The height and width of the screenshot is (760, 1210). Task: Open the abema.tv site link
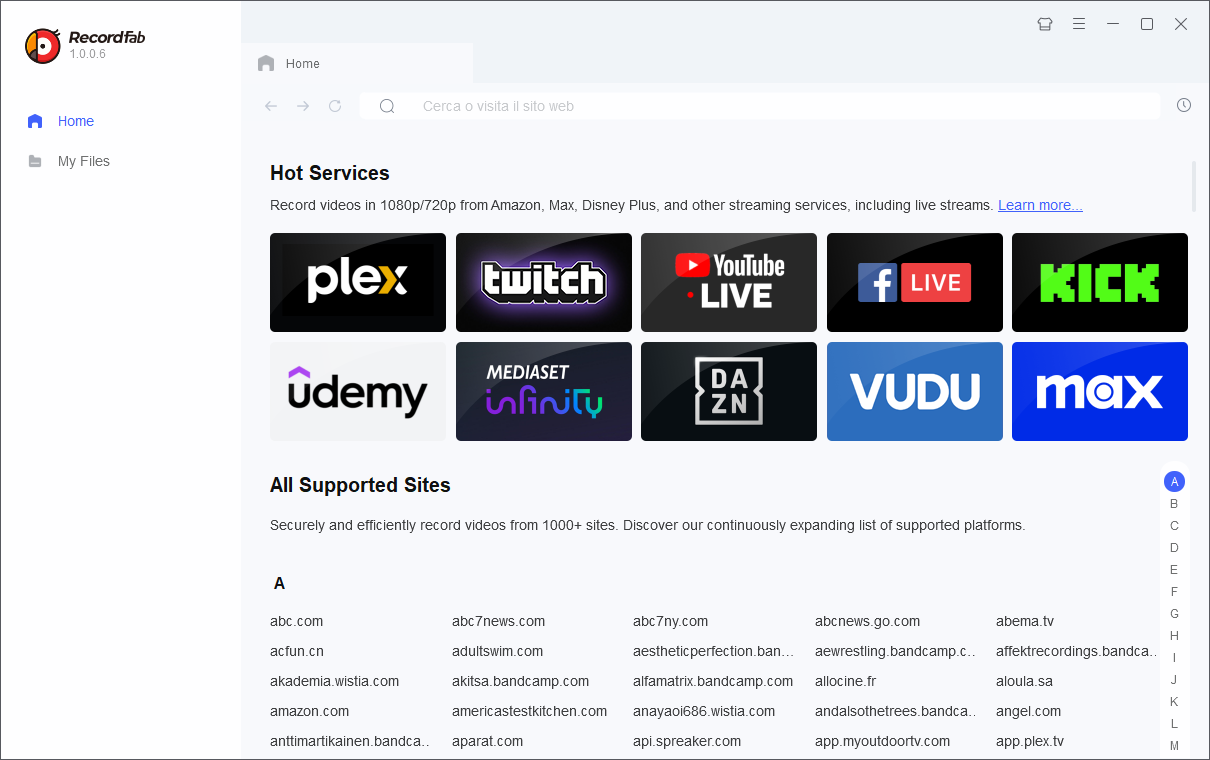pos(1025,621)
